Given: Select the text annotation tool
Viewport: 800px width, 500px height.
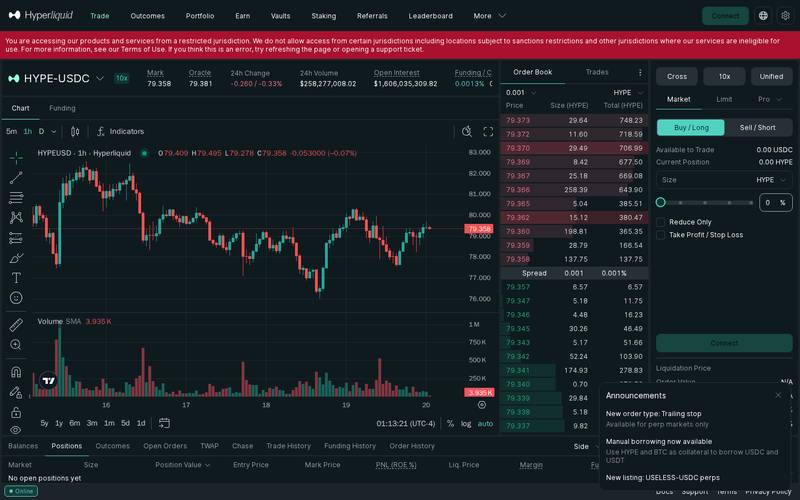Looking at the screenshot, I should pyautogui.click(x=16, y=278).
